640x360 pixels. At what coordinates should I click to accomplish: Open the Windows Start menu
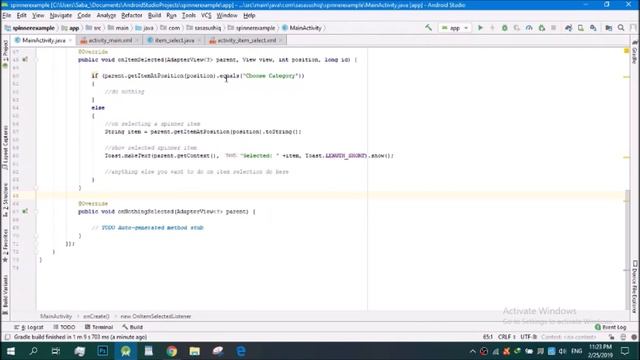pyautogui.click(x=11, y=351)
